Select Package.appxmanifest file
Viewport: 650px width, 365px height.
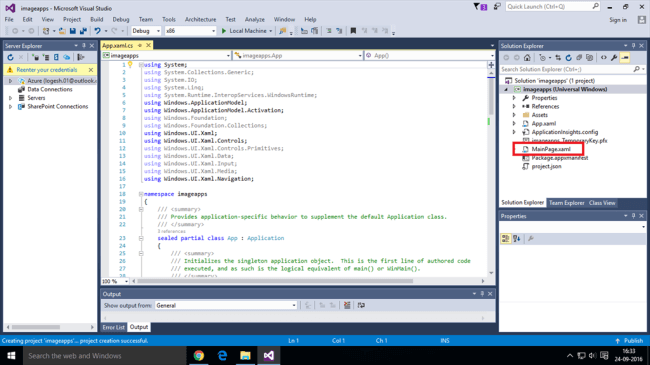point(560,158)
